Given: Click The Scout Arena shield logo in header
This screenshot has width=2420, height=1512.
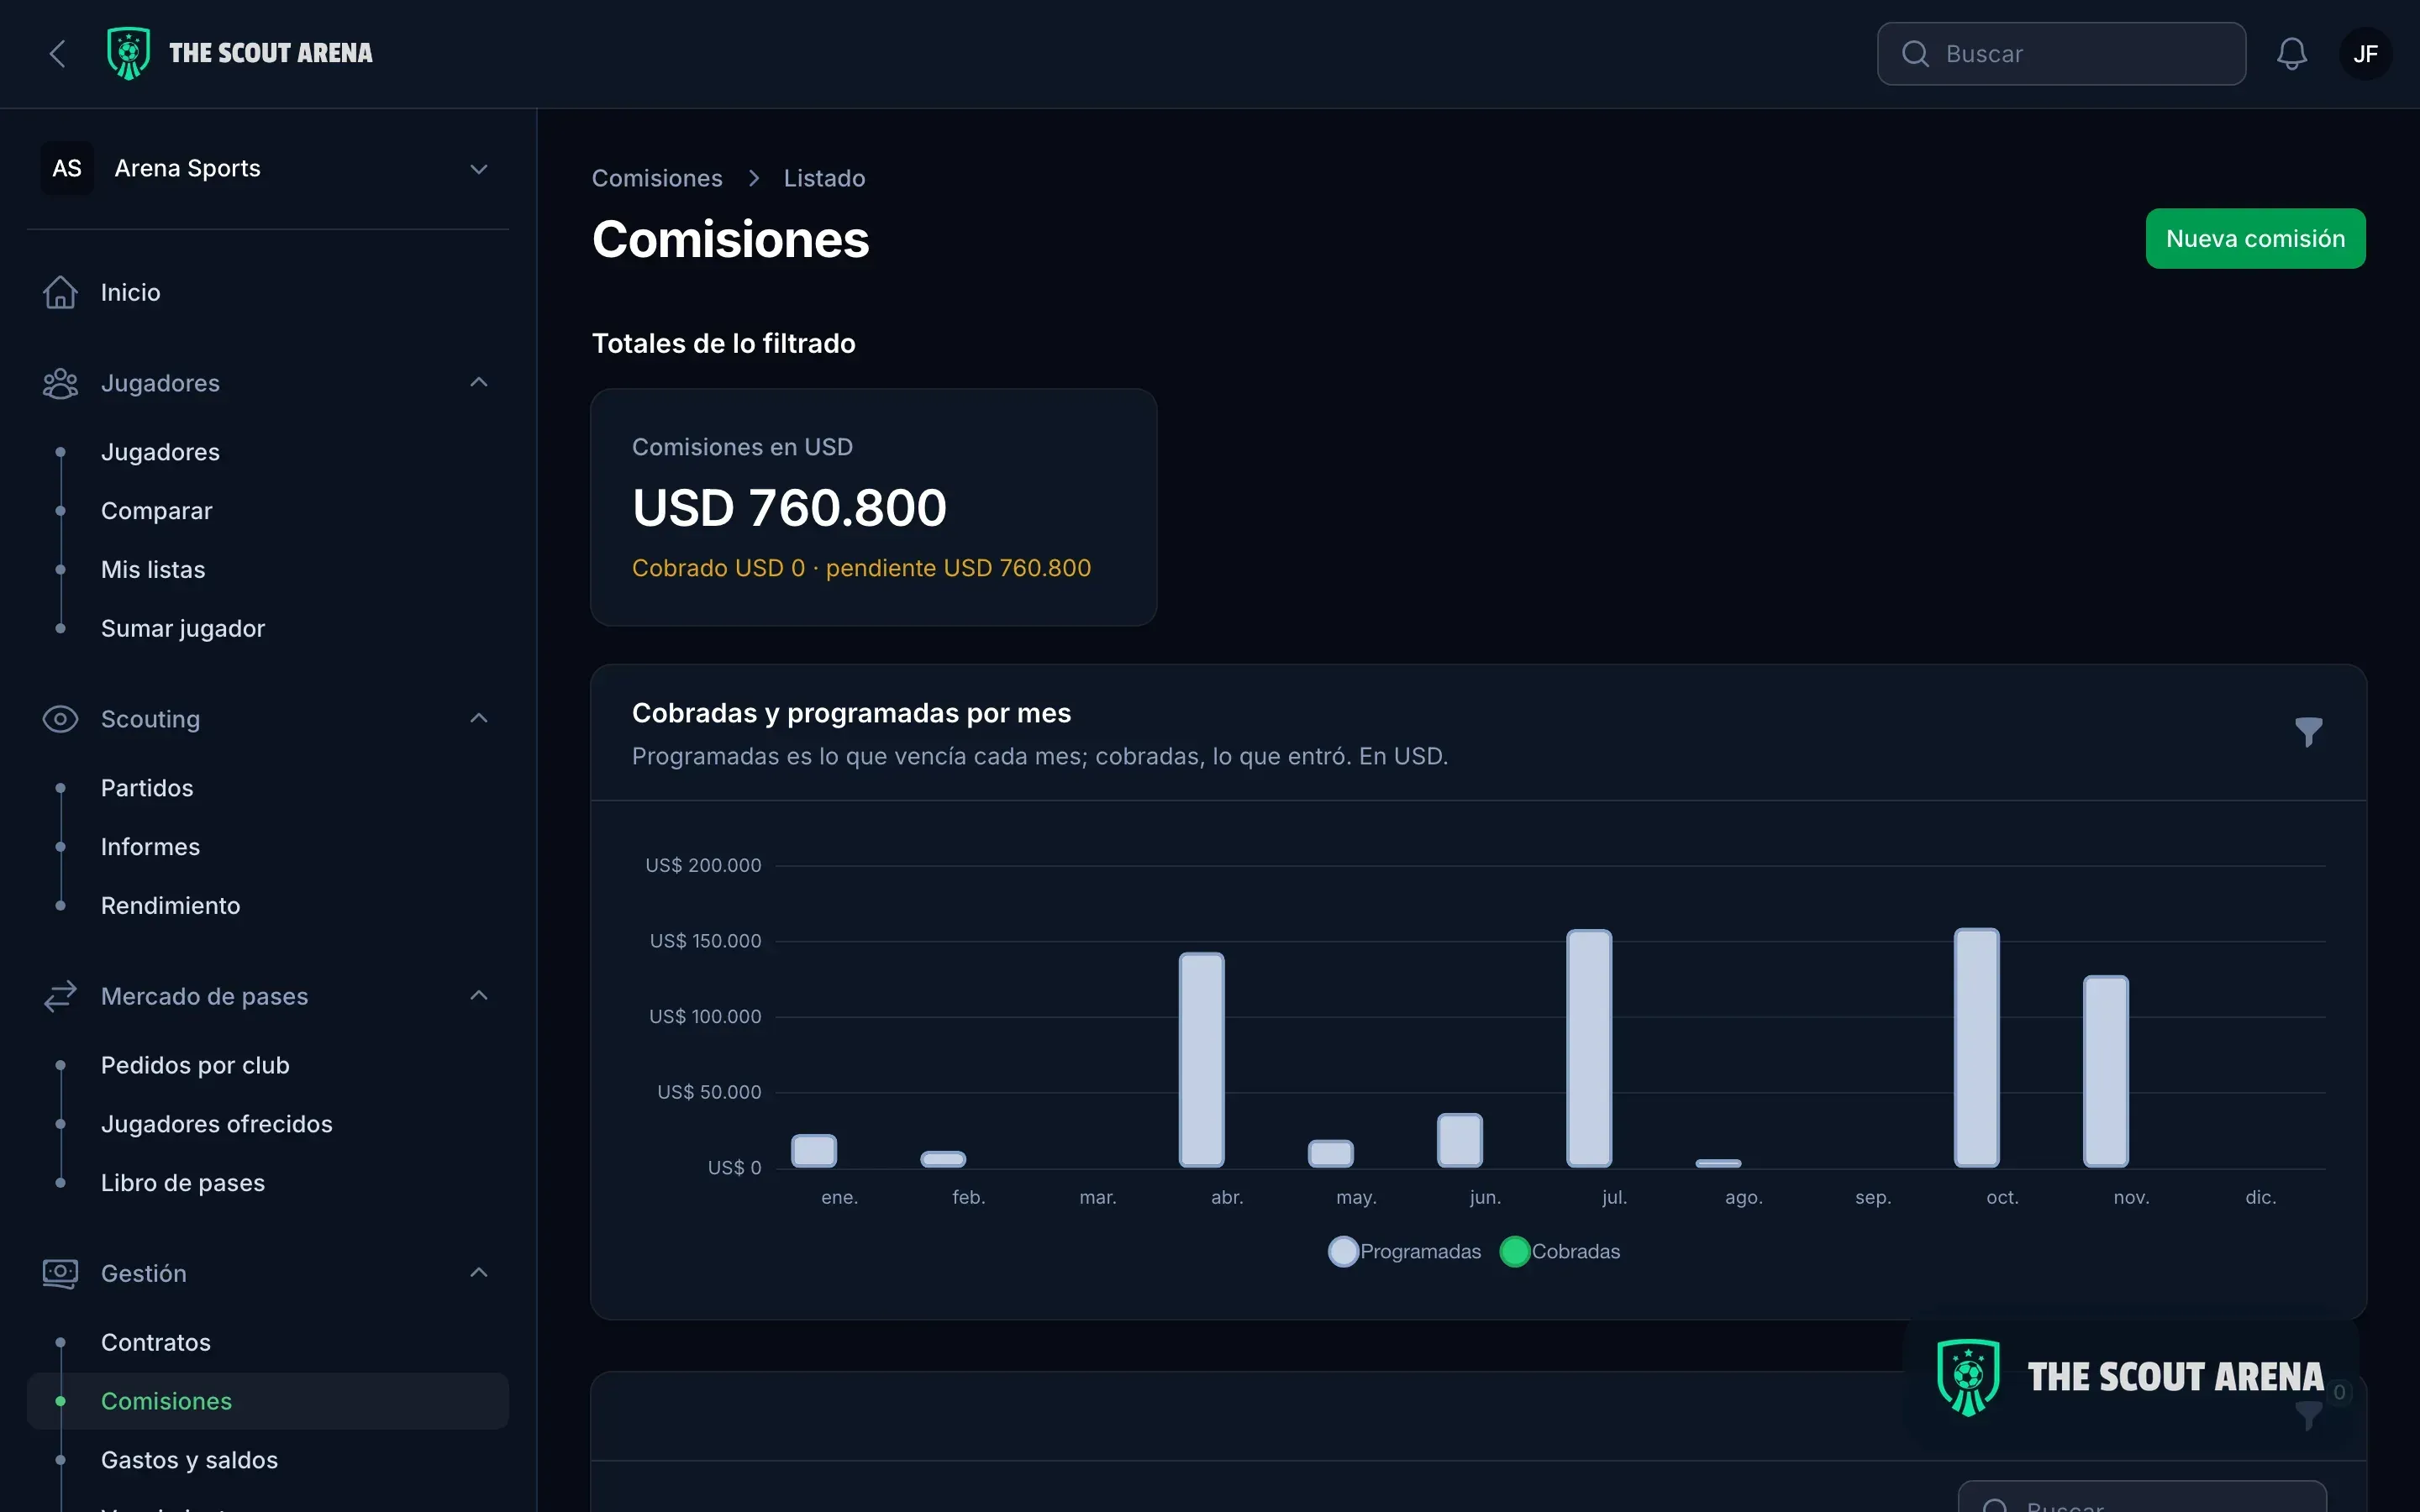Looking at the screenshot, I should pyautogui.click(x=128, y=53).
